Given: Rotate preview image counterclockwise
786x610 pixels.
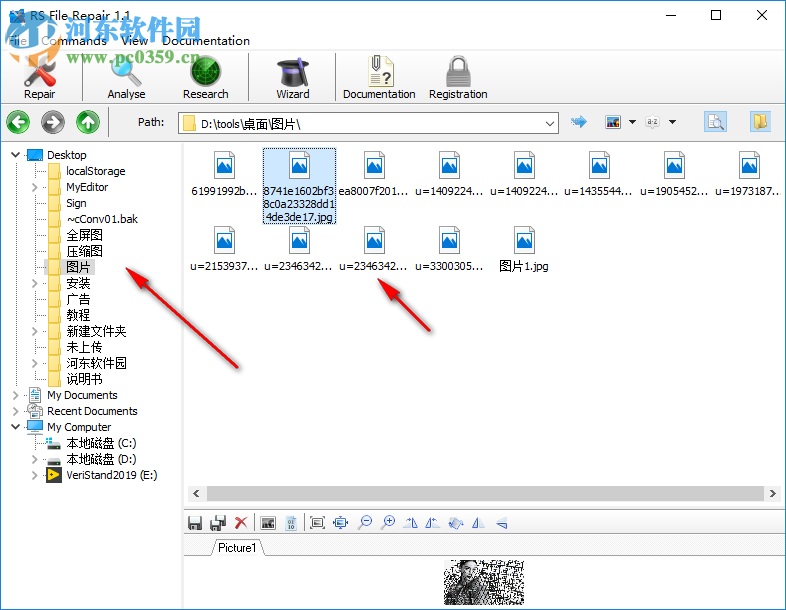Looking at the screenshot, I should click(x=433, y=523).
